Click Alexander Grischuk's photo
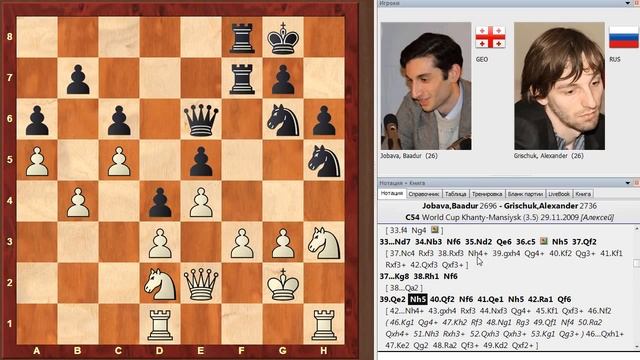This screenshot has height=360, width=640. coord(560,86)
